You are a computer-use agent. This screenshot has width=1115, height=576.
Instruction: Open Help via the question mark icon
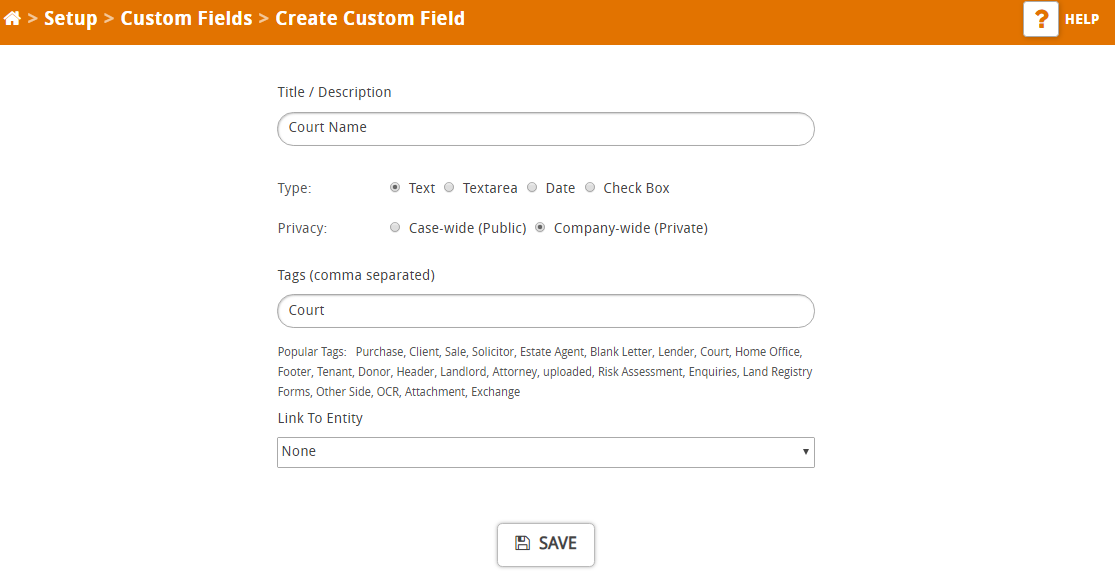point(1040,19)
